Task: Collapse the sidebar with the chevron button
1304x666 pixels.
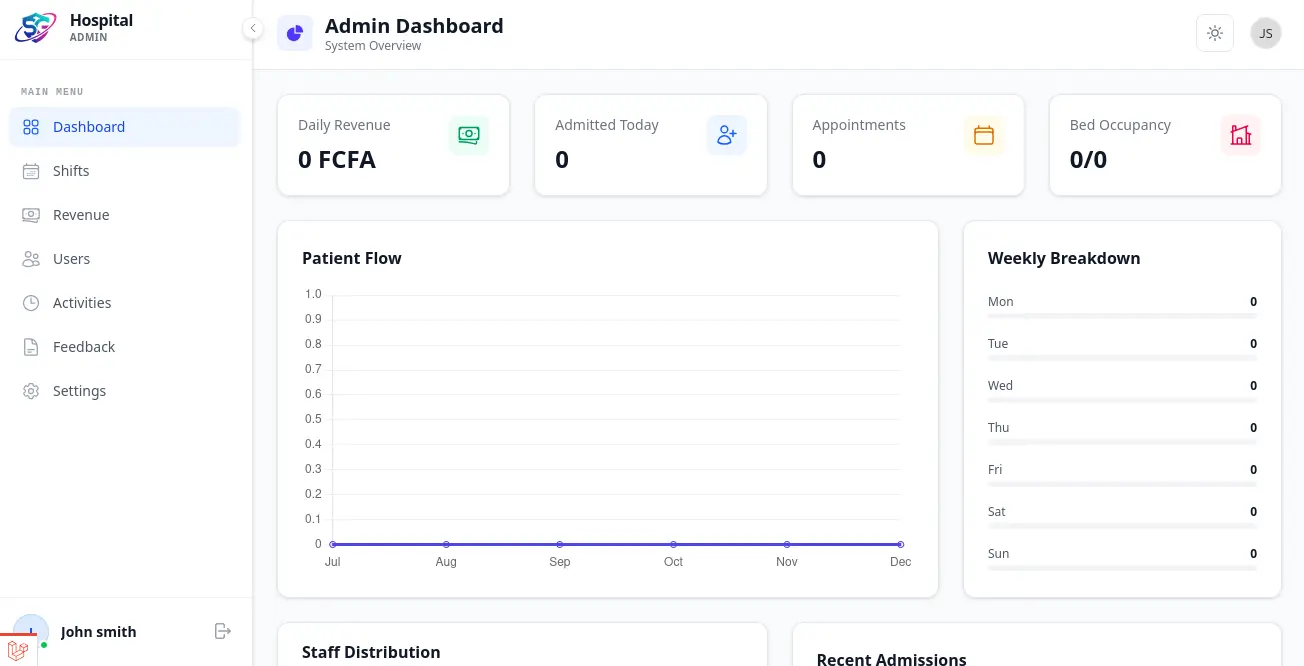Action: click(253, 29)
